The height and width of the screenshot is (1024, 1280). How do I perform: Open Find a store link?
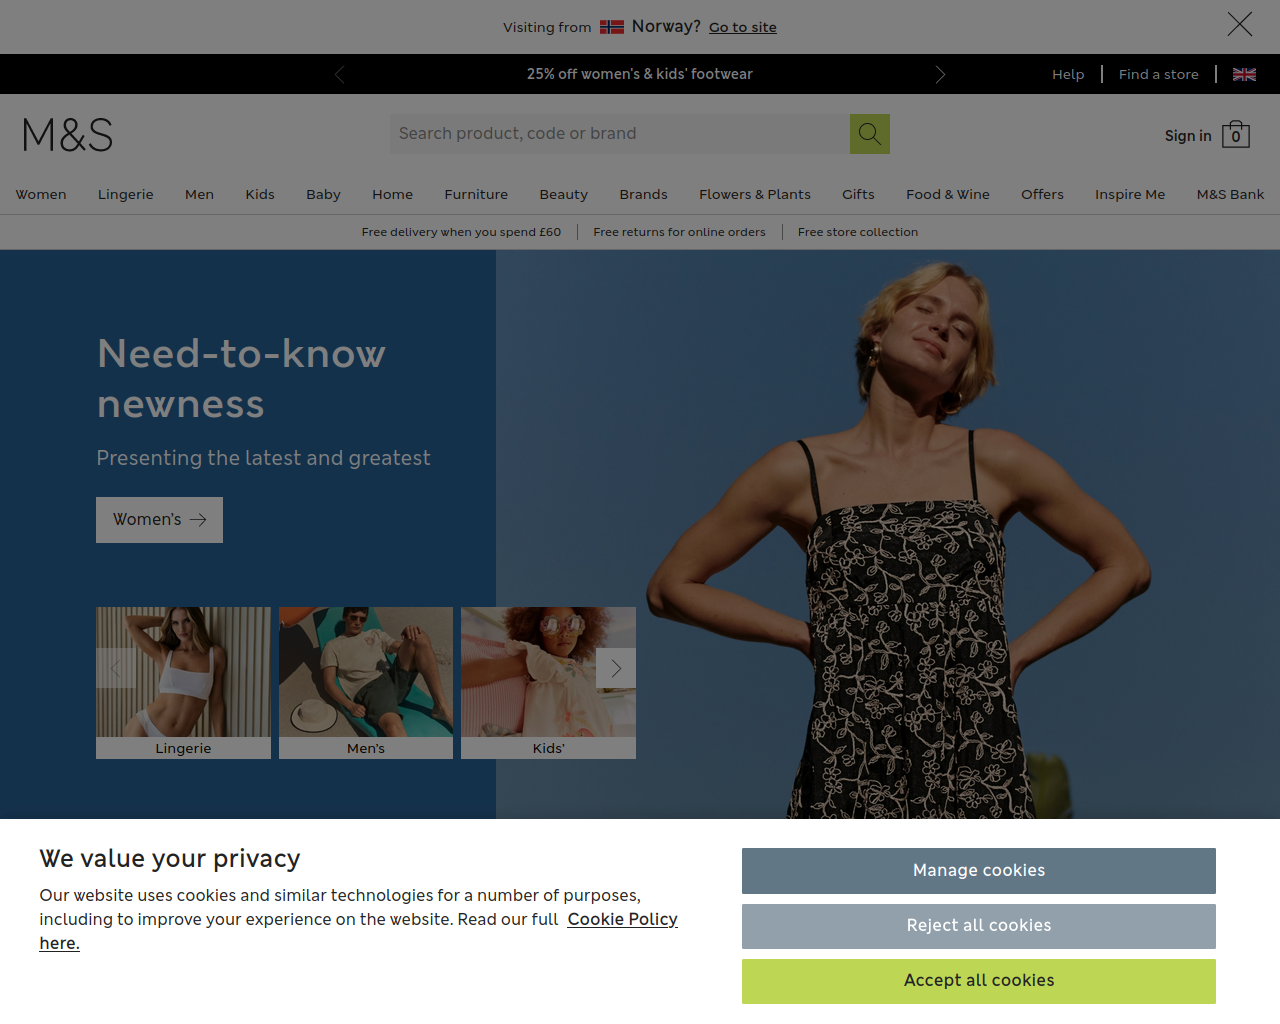point(1159,74)
